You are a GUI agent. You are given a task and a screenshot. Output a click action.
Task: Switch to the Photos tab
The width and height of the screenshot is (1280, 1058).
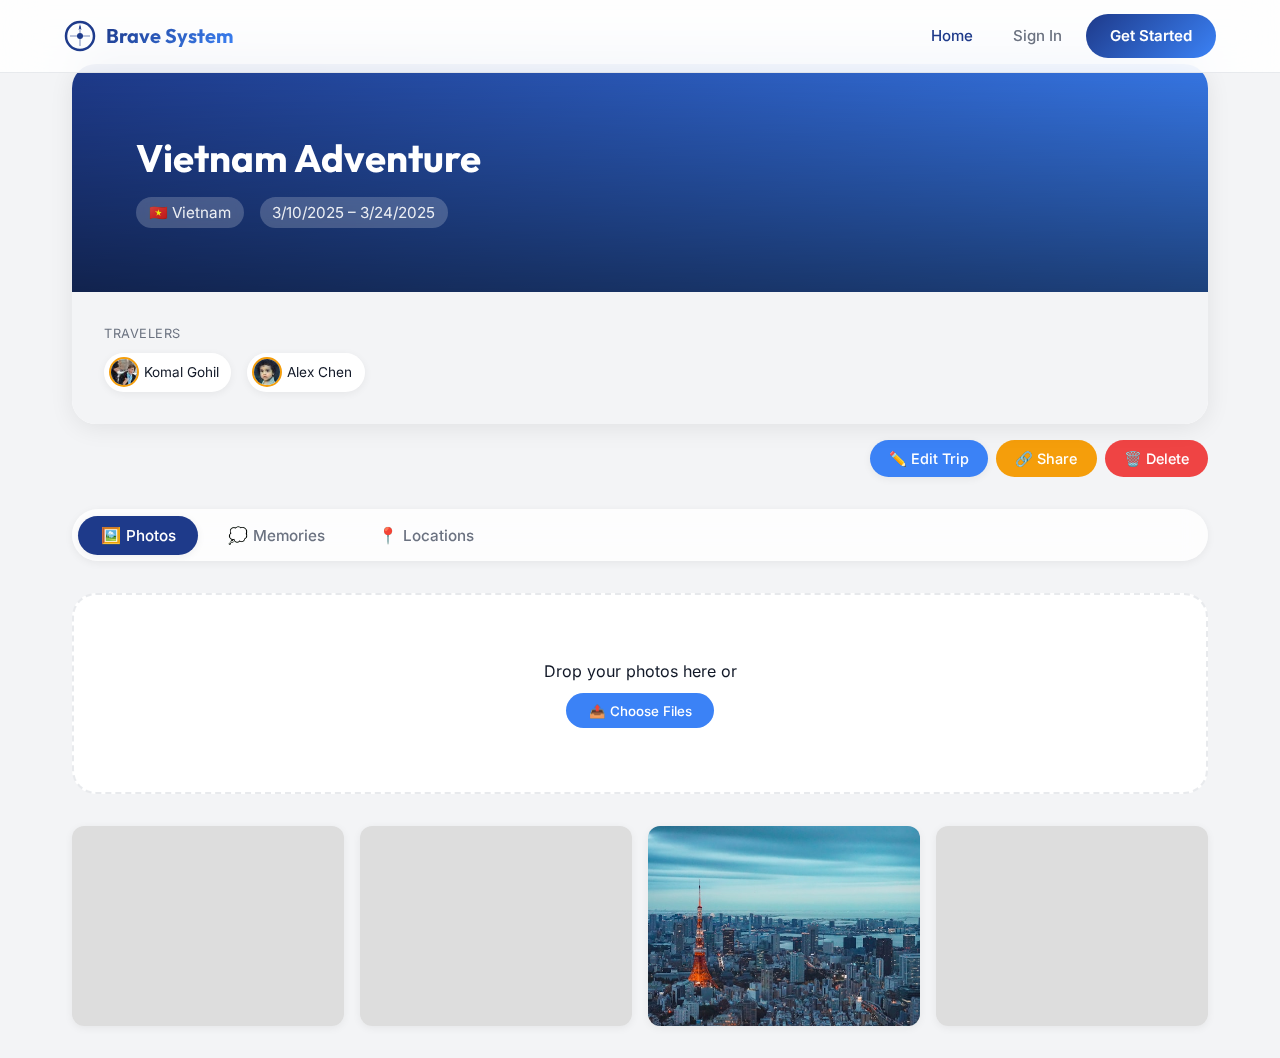coord(138,535)
